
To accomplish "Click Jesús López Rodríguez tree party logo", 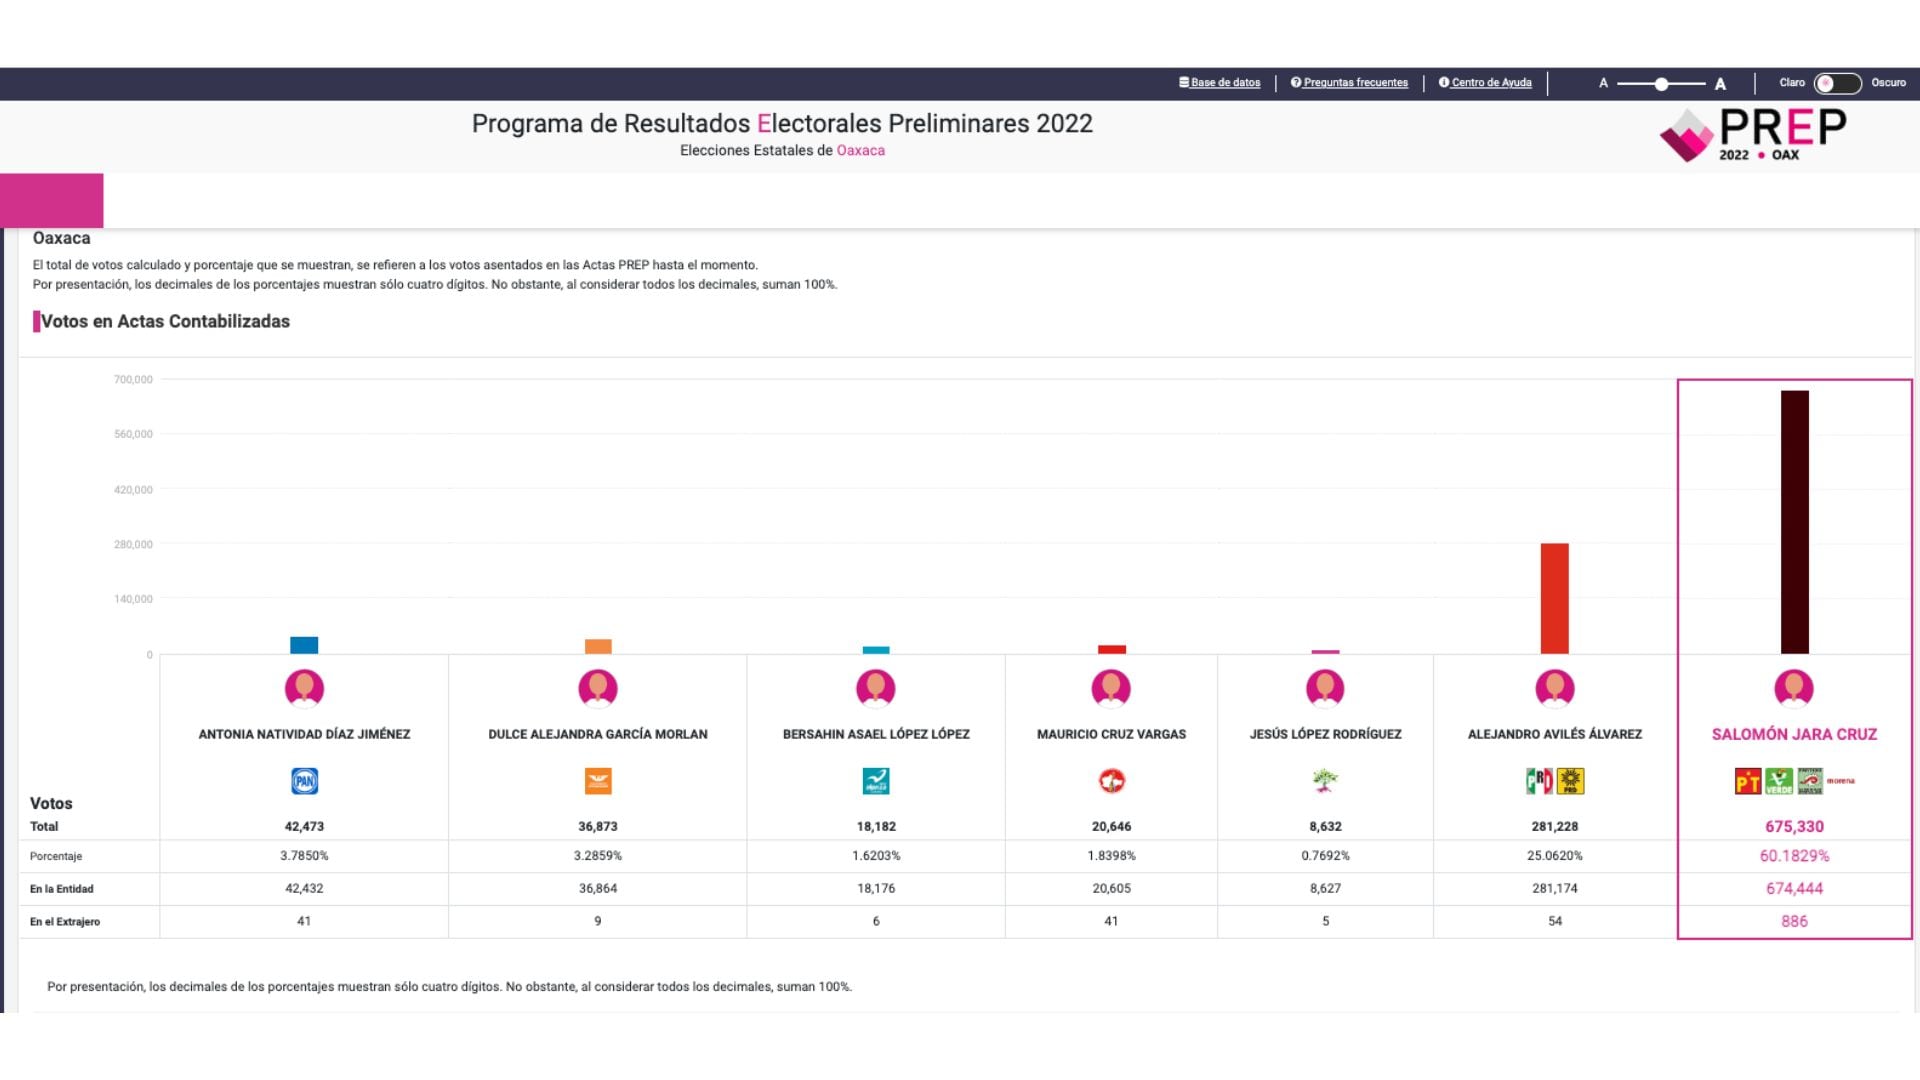I will pos(1325,781).
